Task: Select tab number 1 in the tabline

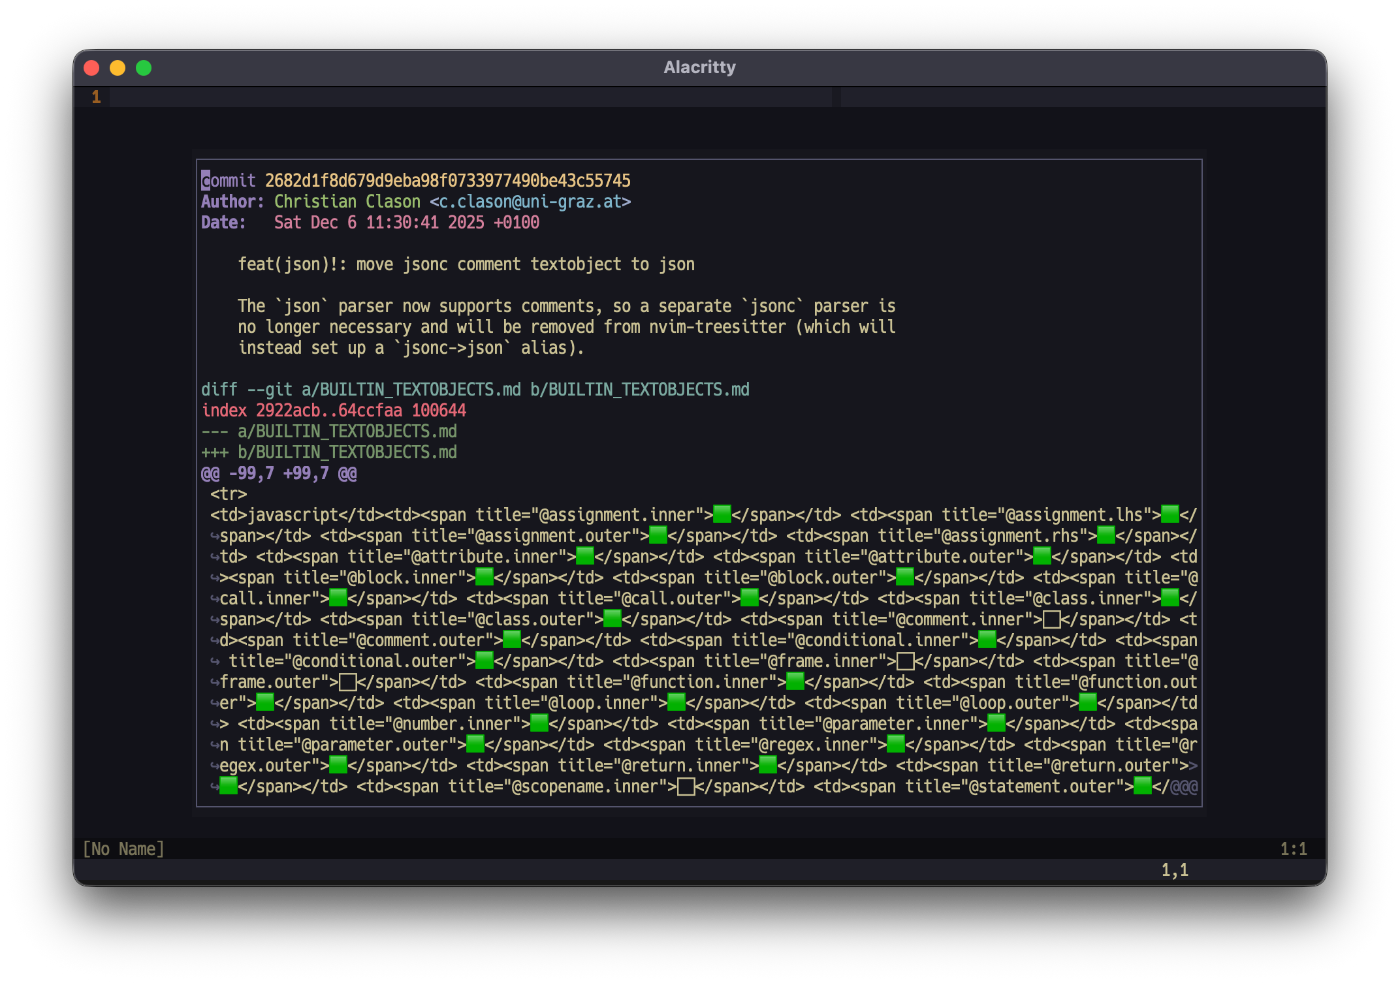Action: click(x=96, y=97)
